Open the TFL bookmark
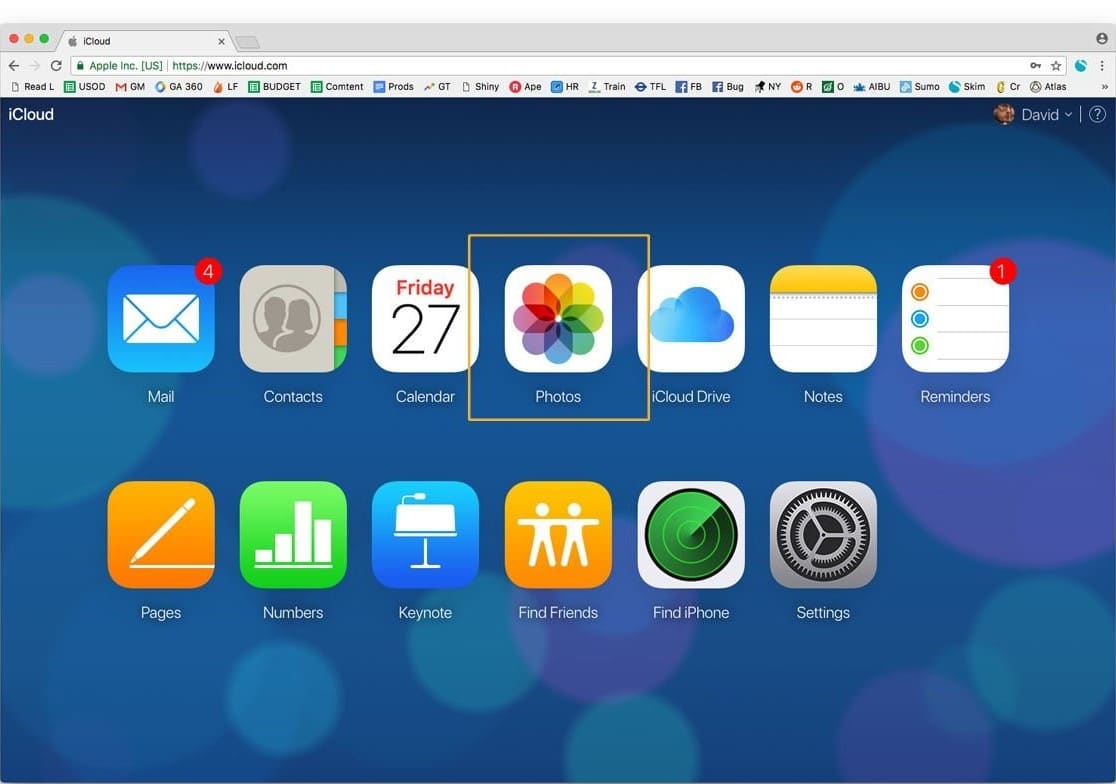 (x=651, y=87)
